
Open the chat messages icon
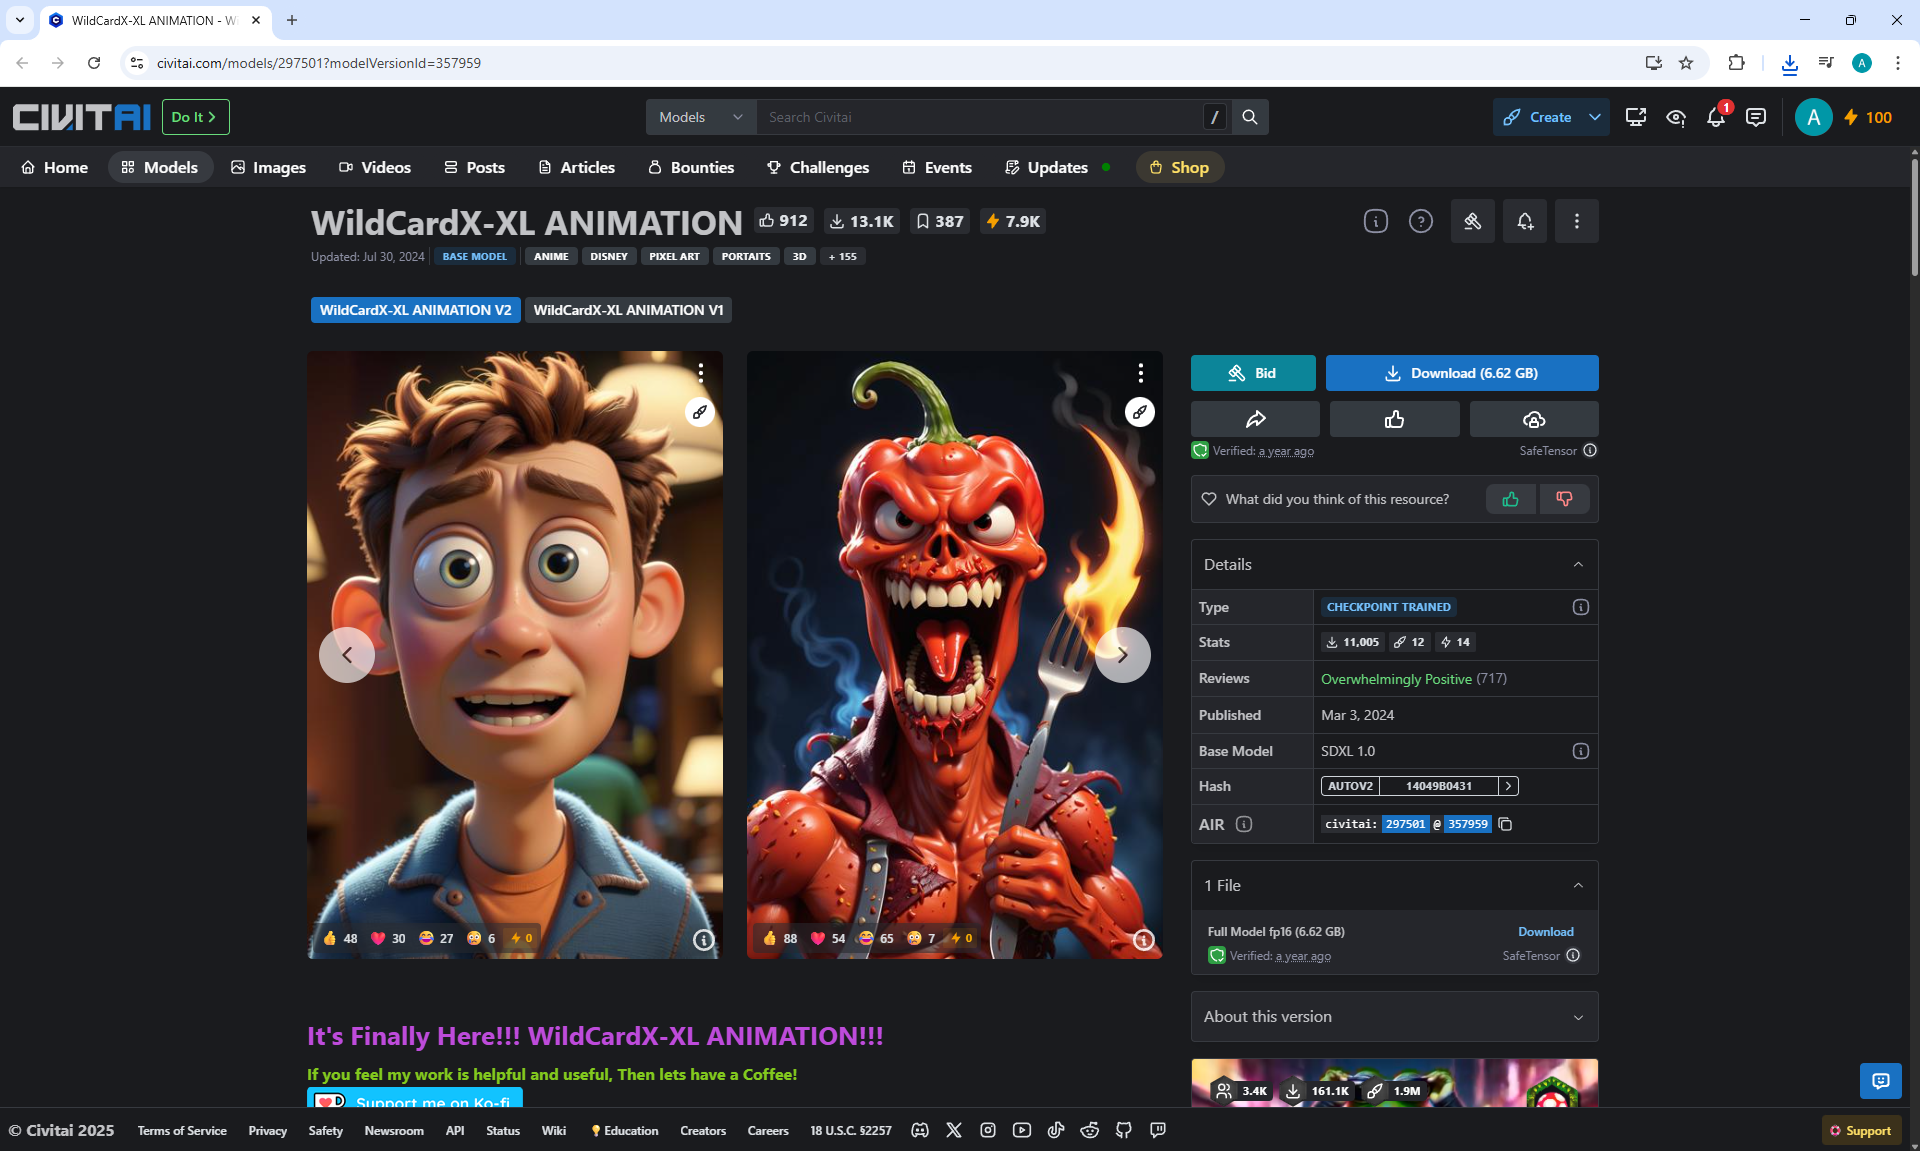pos(1755,117)
